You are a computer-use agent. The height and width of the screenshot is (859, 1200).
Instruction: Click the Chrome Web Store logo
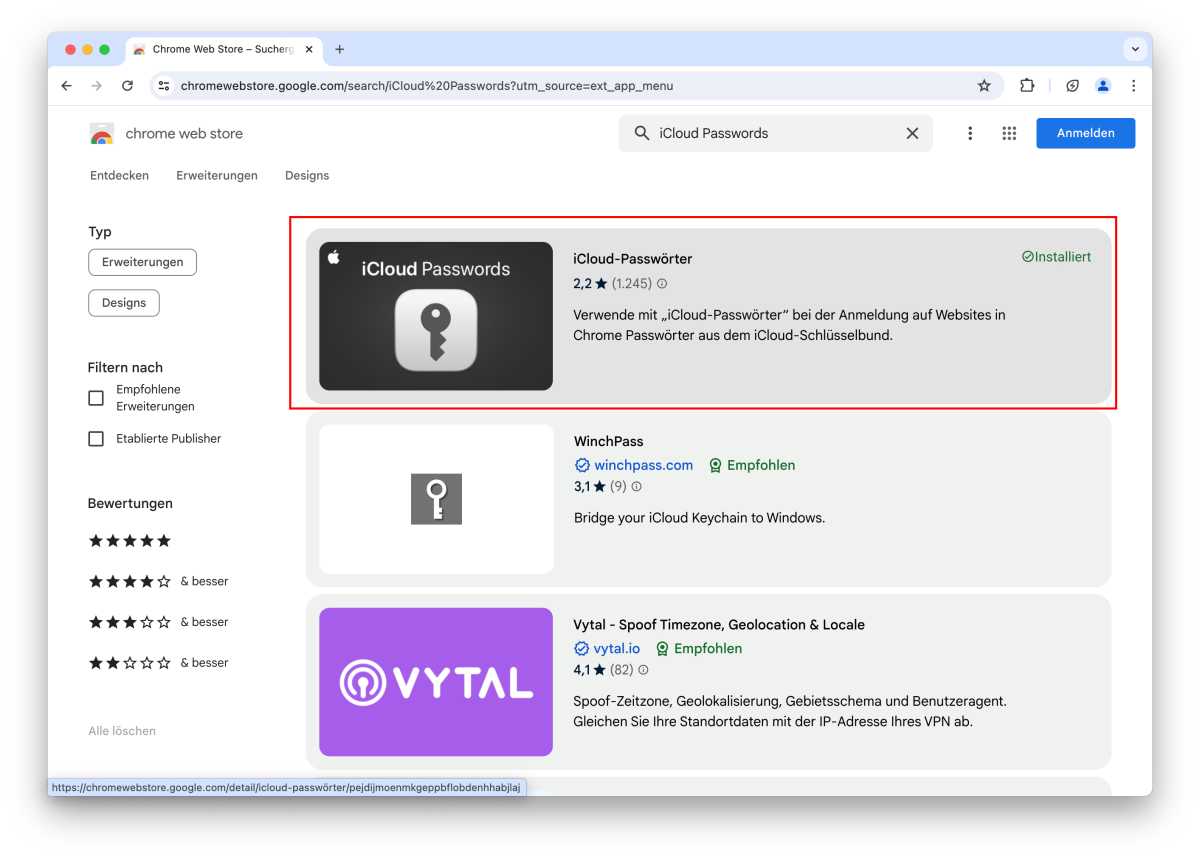[x=102, y=134]
